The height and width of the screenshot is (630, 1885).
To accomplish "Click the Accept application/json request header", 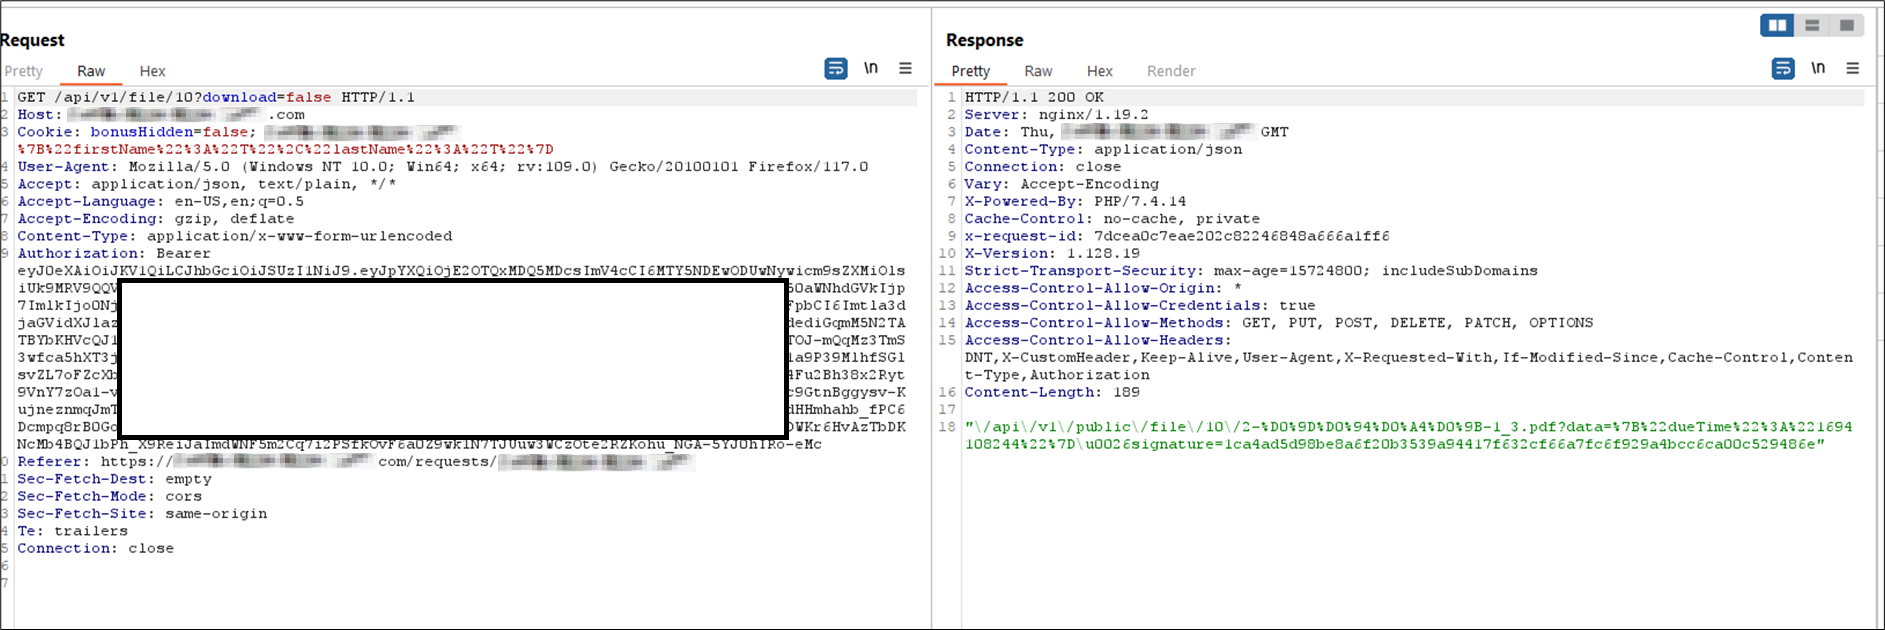I will pos(207,184).
